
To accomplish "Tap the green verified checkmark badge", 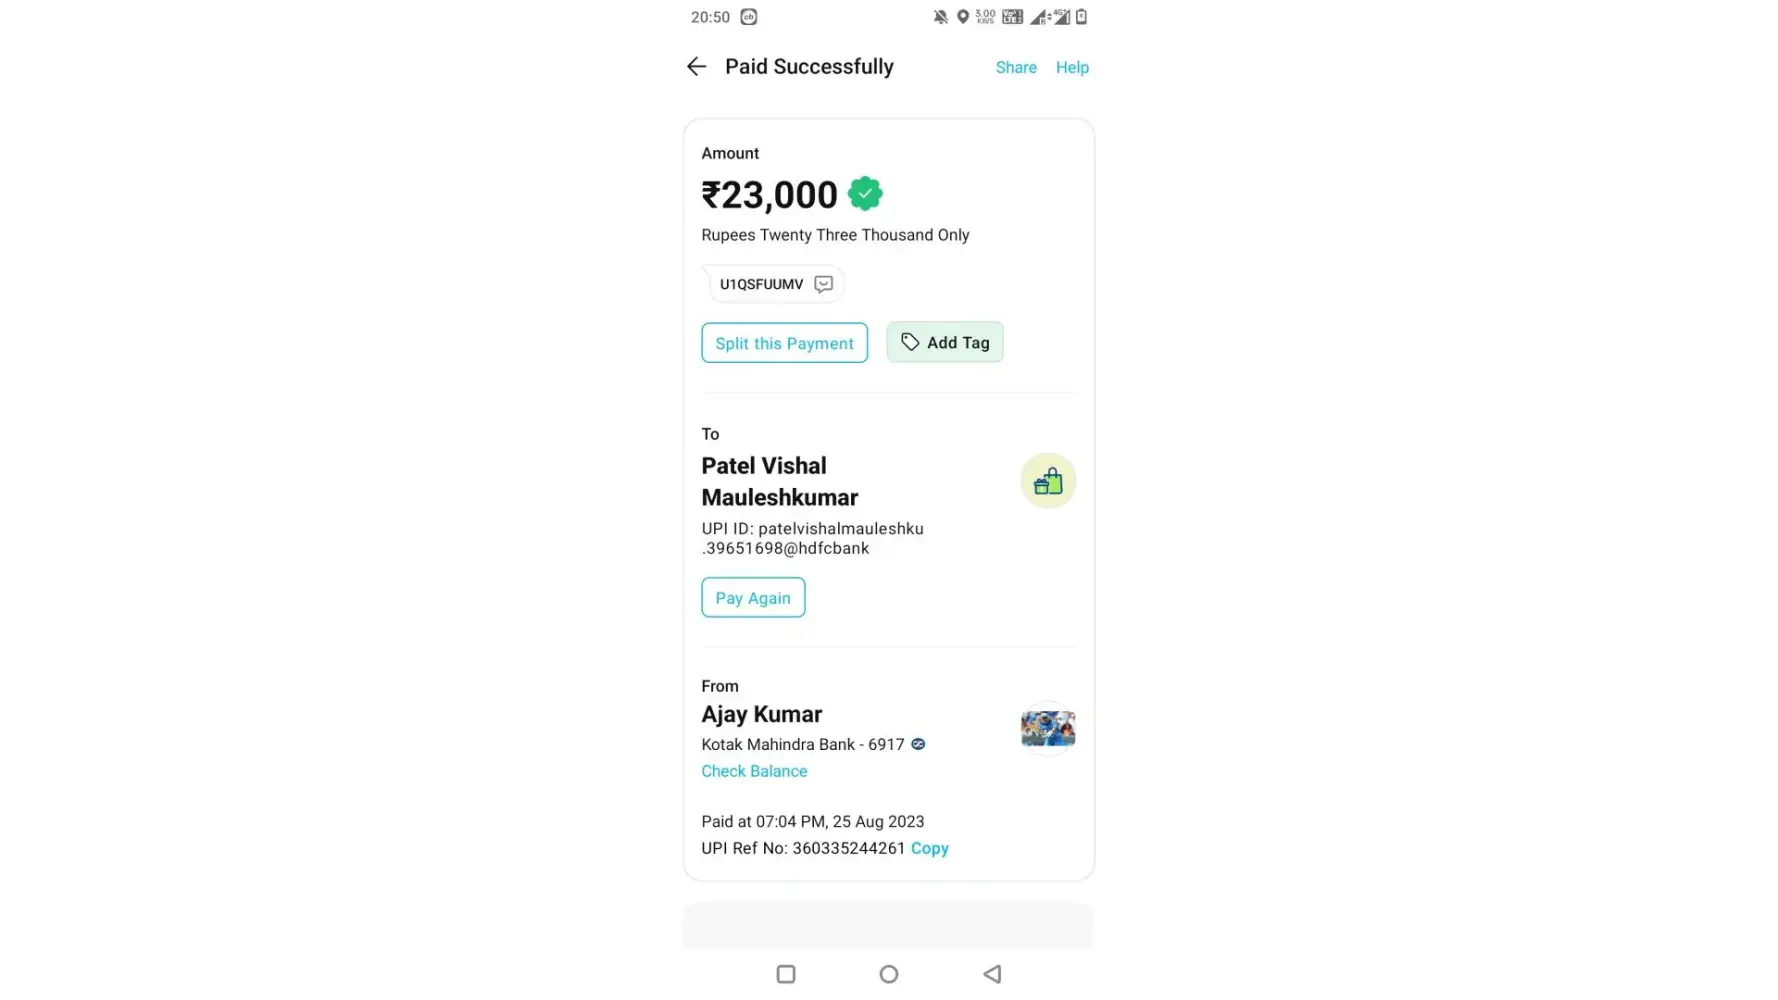I will click(x=865, y=194).
